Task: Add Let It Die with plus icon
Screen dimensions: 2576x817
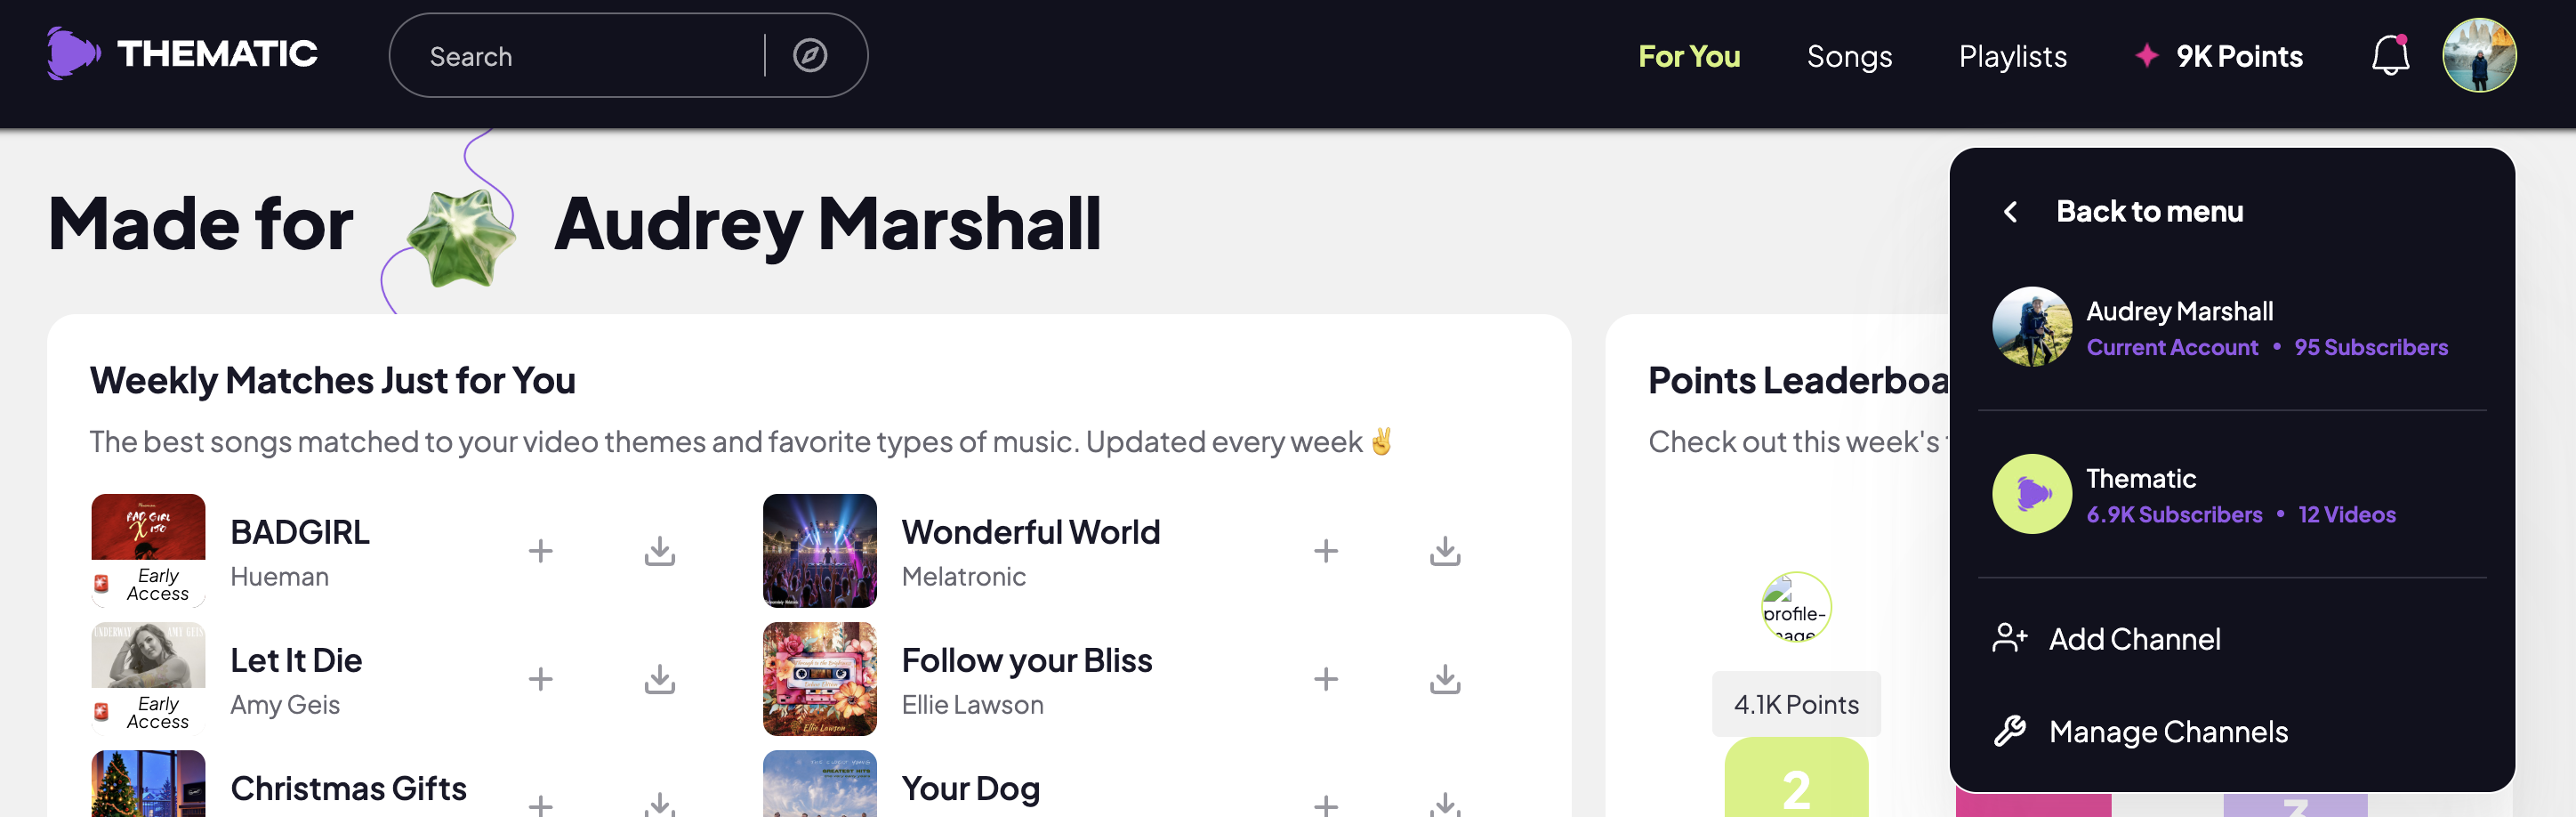Action: [x=540, y=679]
